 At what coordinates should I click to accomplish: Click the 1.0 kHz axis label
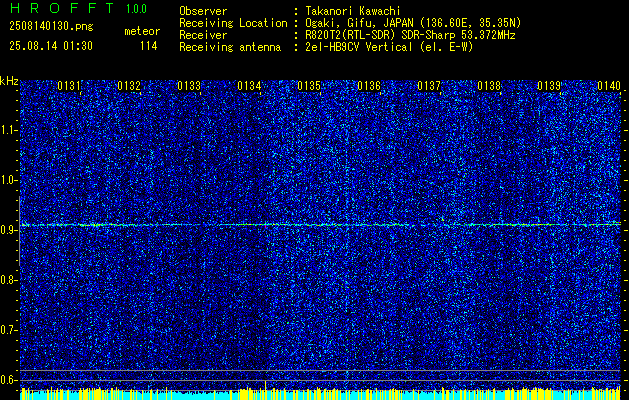pos(8,180)
